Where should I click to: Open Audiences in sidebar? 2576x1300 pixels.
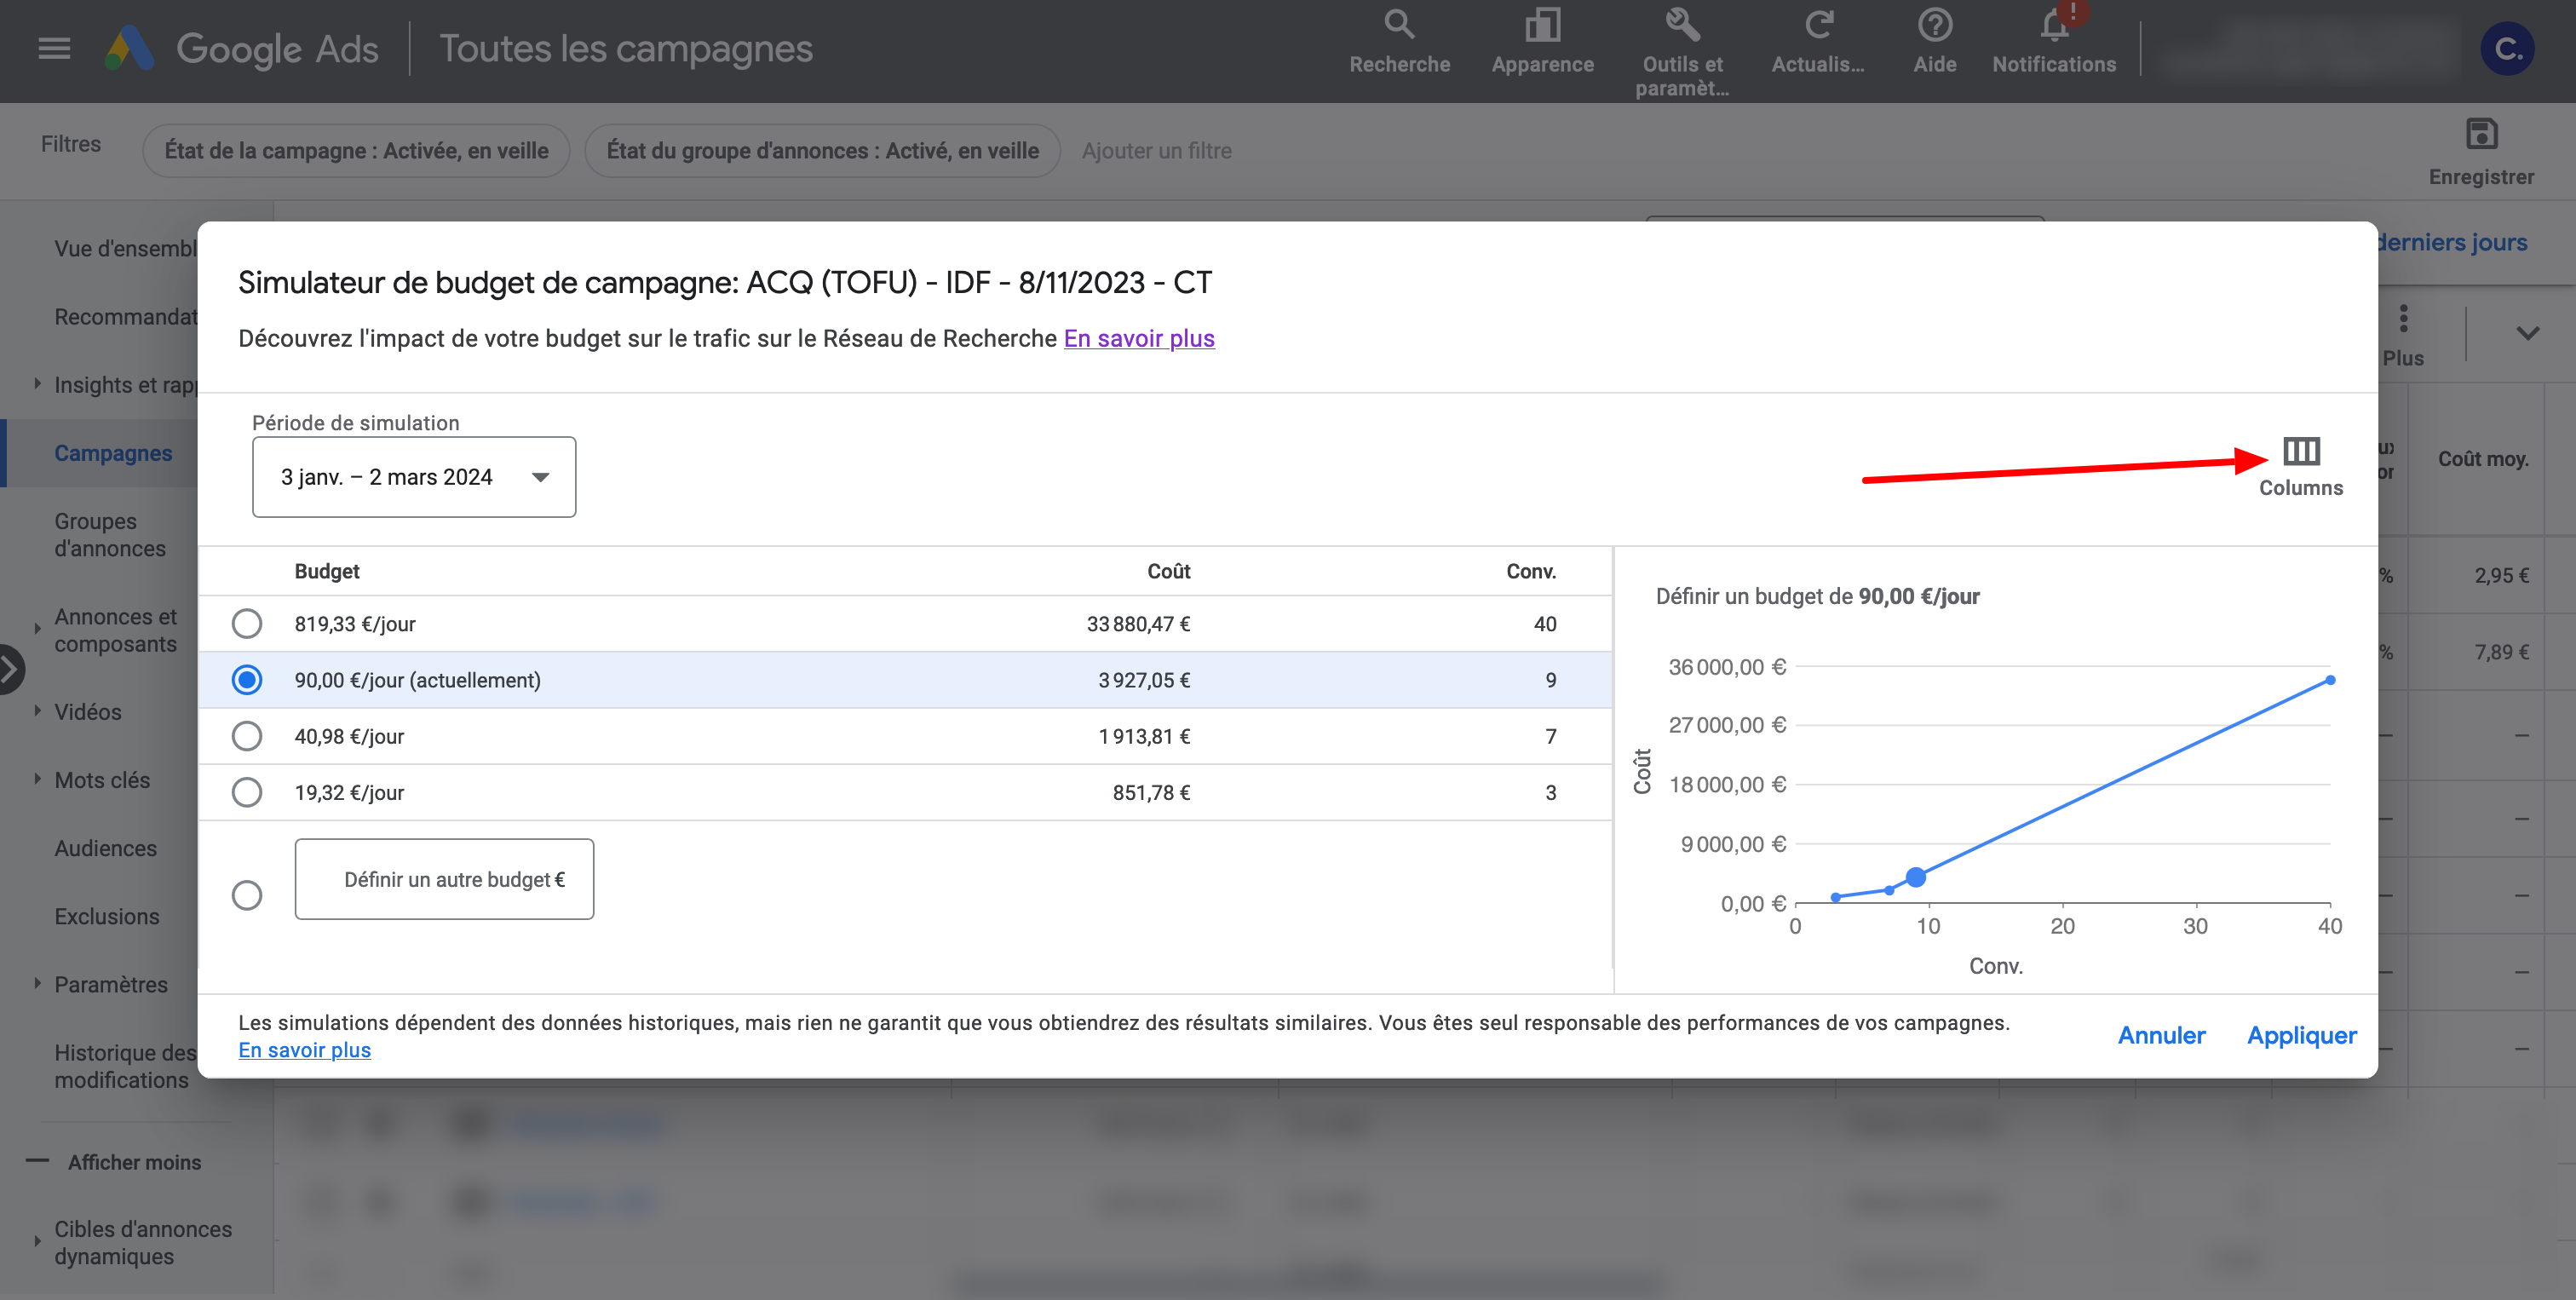tap(105, 848)
